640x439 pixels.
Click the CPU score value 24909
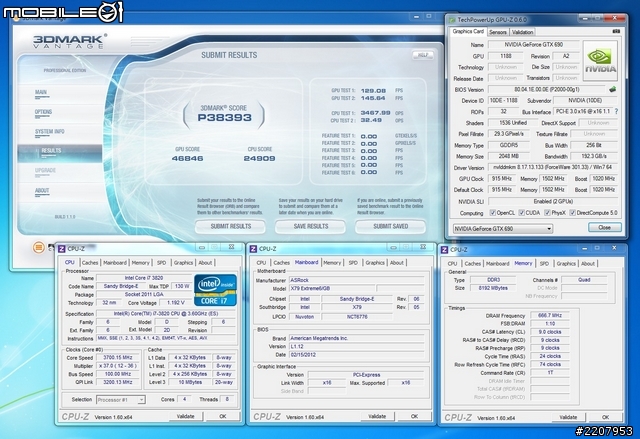tap(259, 158)
